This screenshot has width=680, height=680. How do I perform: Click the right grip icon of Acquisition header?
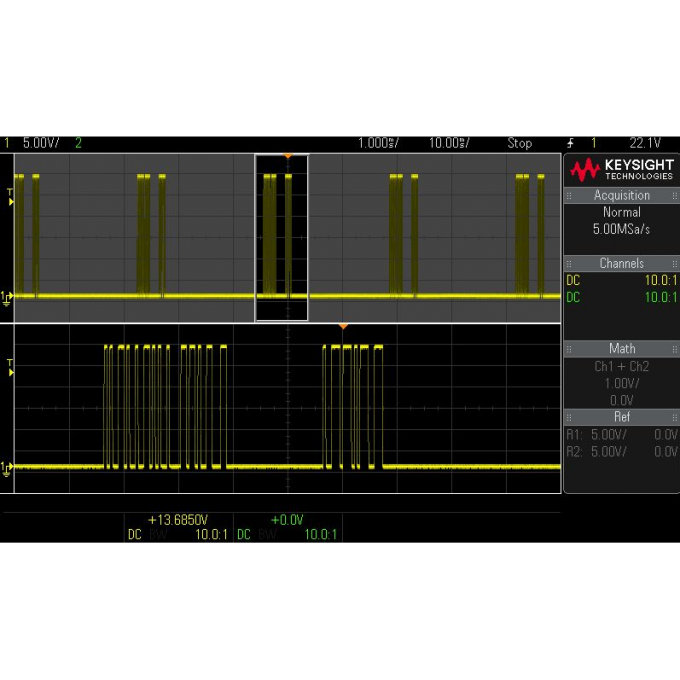(674, 196)
